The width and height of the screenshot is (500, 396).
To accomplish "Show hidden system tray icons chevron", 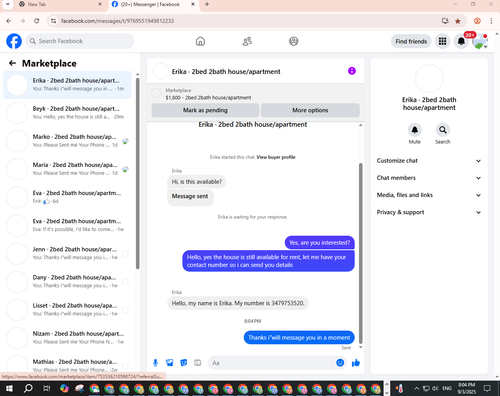I will click(416, 388).
